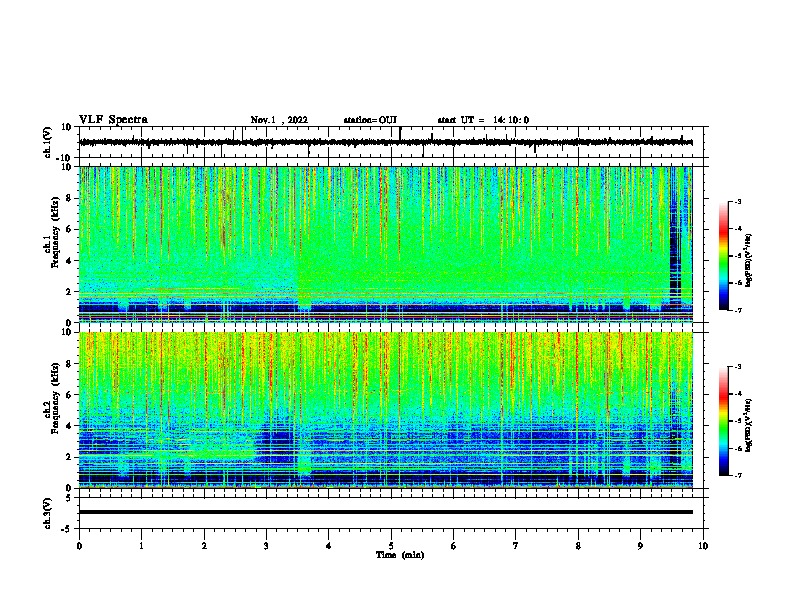Click the thick black ch.3 trace line

(385, 512)
